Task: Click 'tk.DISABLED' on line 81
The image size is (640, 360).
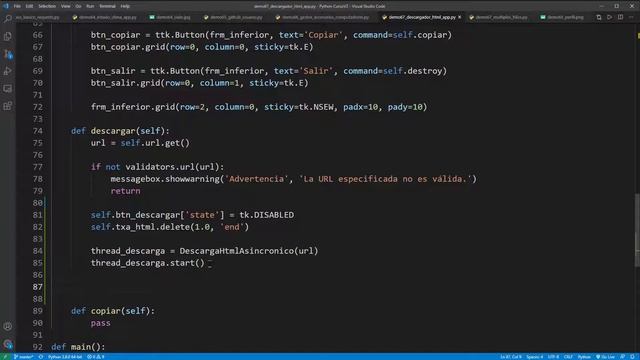Action: click(267, 215)
